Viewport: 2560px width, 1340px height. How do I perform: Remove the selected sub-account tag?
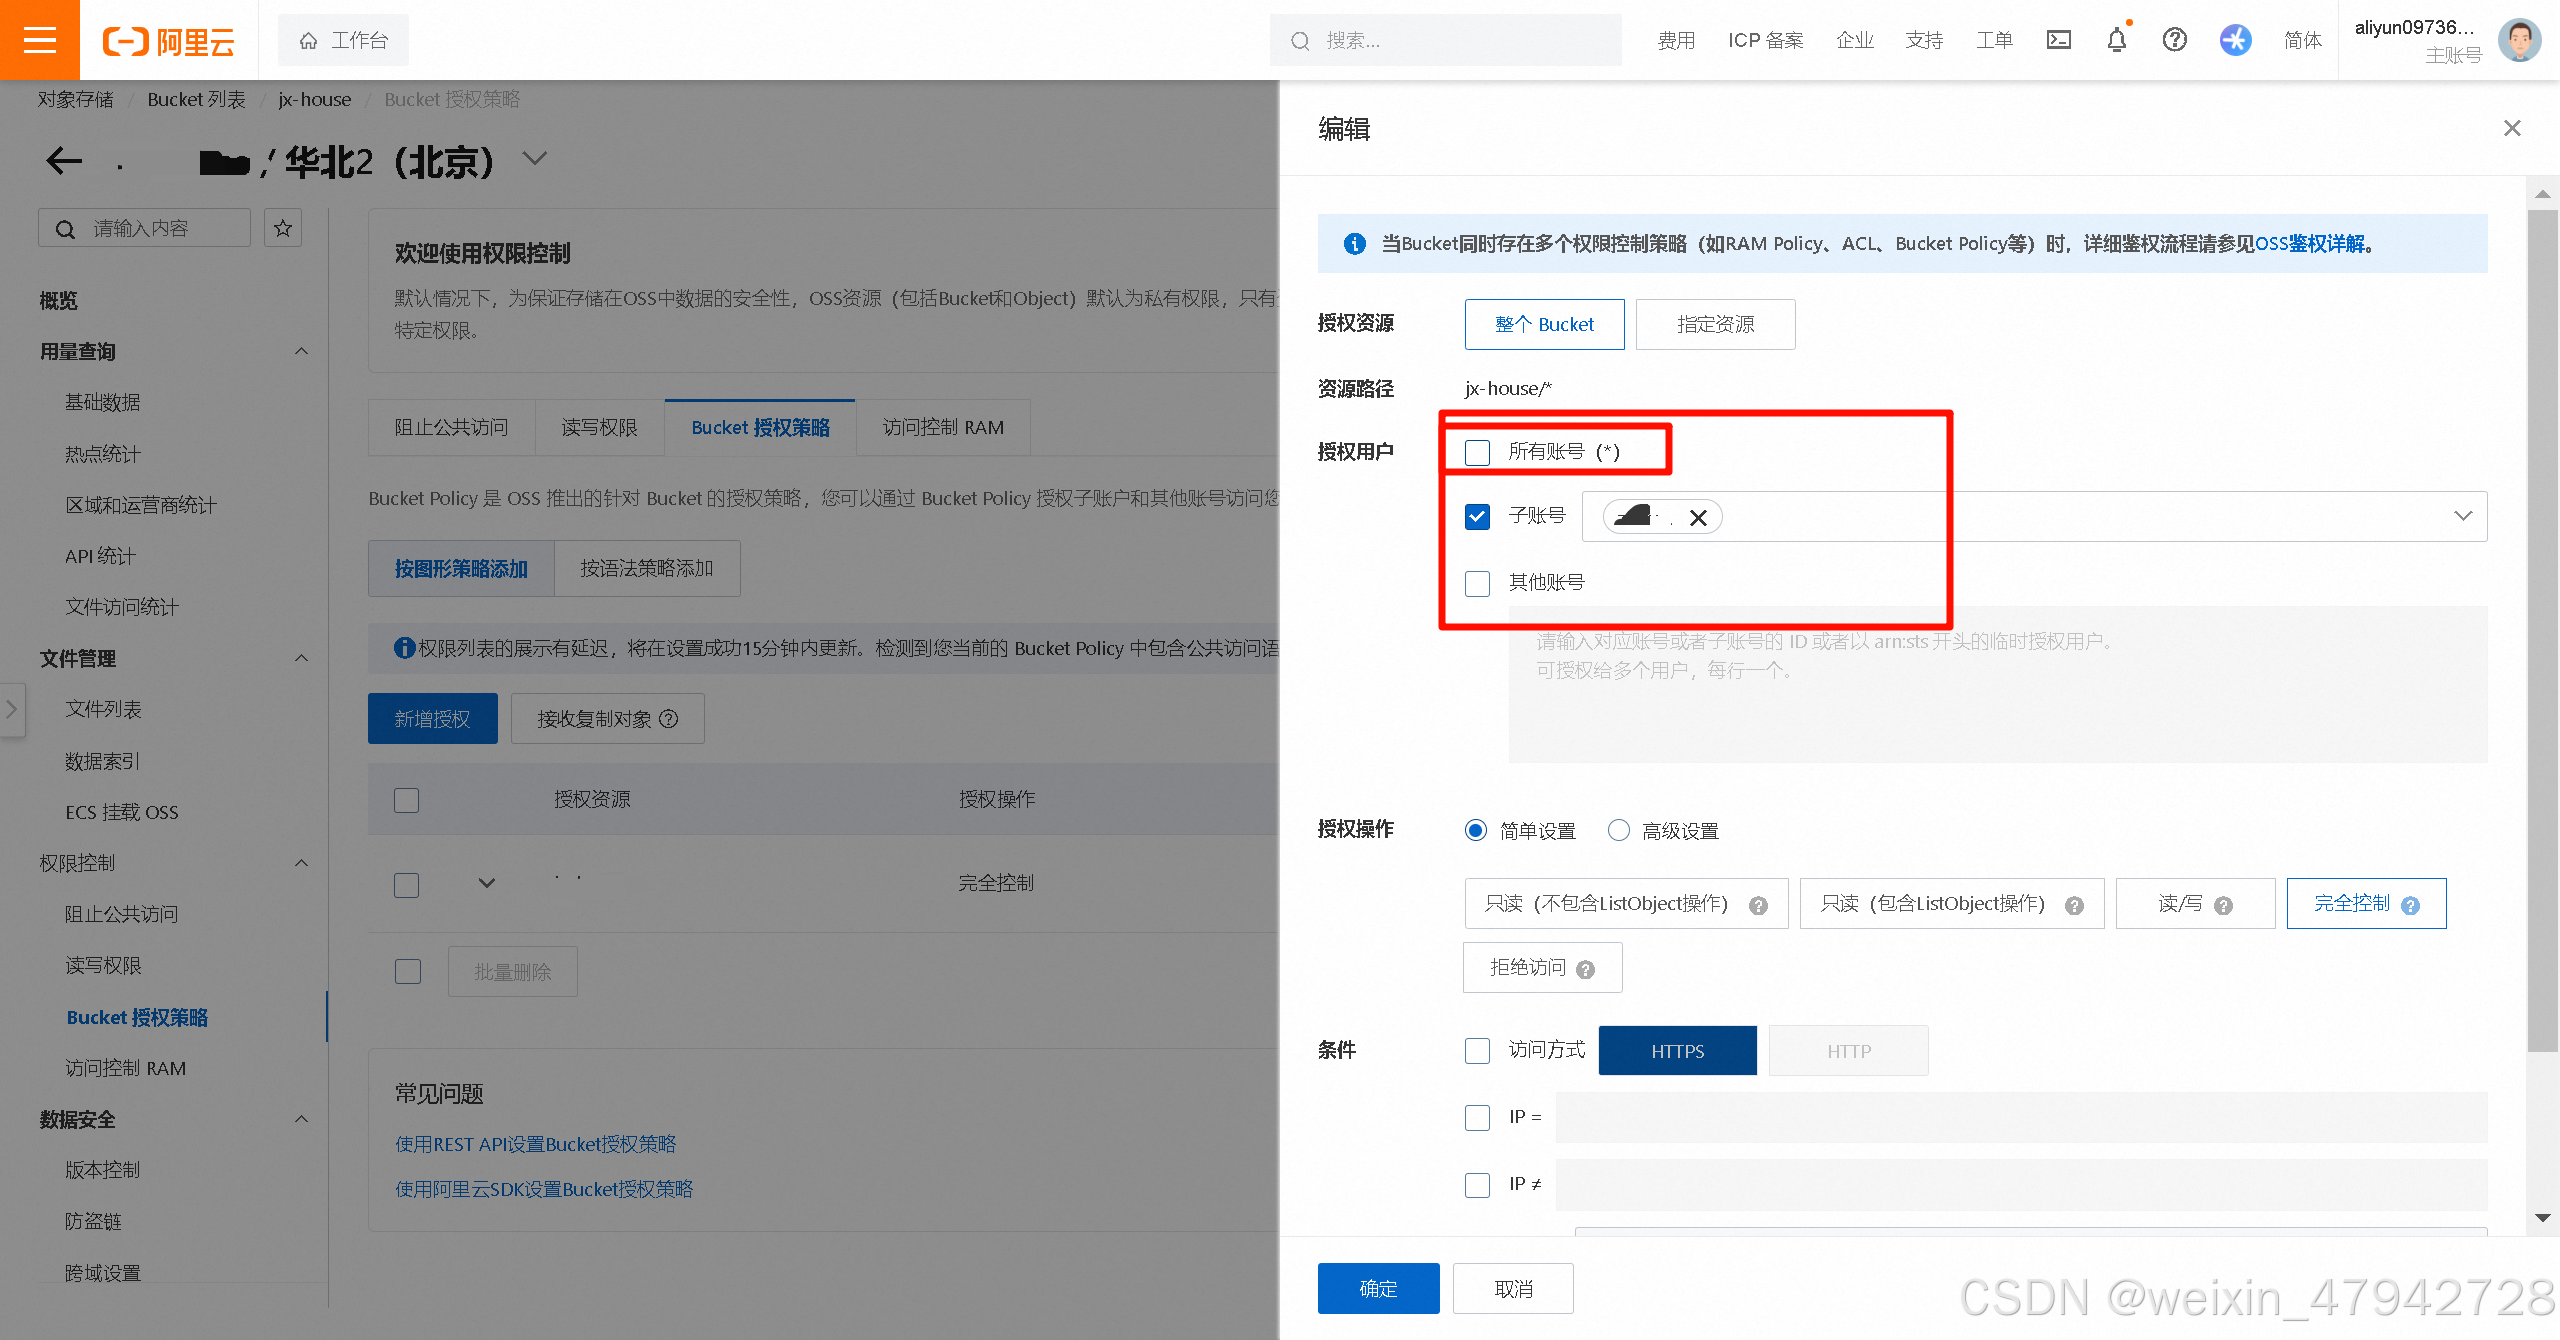coord(1698,518)
